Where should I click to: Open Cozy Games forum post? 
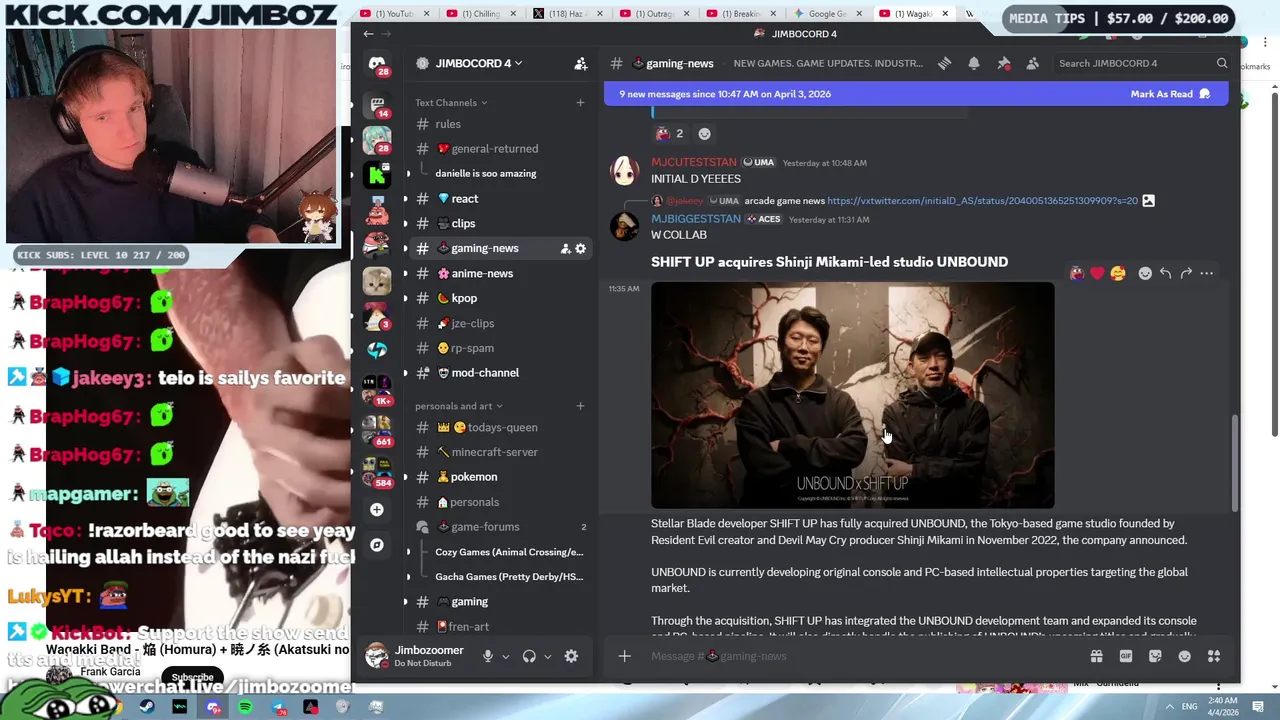[x=509, y=552]
